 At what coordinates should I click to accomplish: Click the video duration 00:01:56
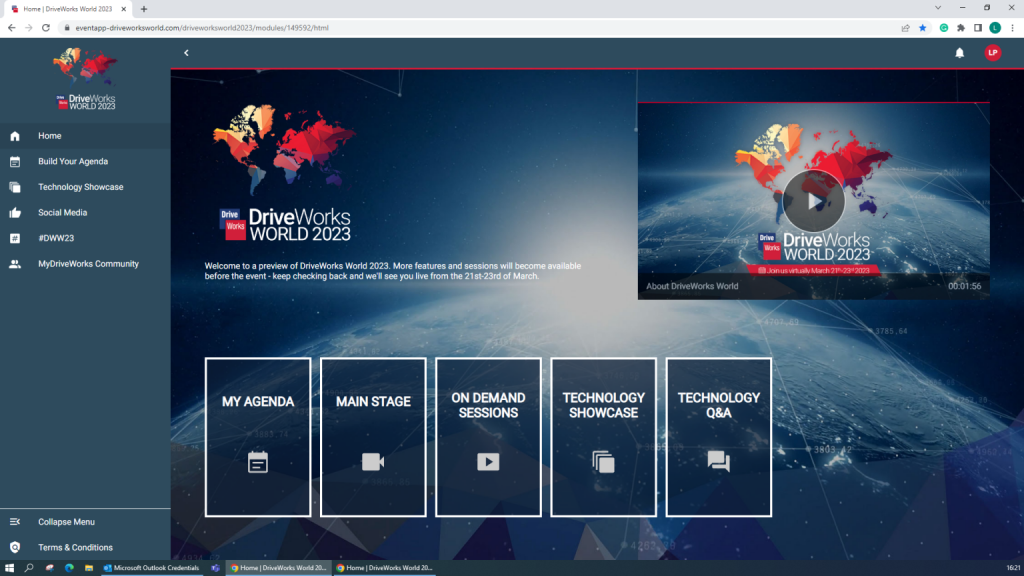[965, 286]
